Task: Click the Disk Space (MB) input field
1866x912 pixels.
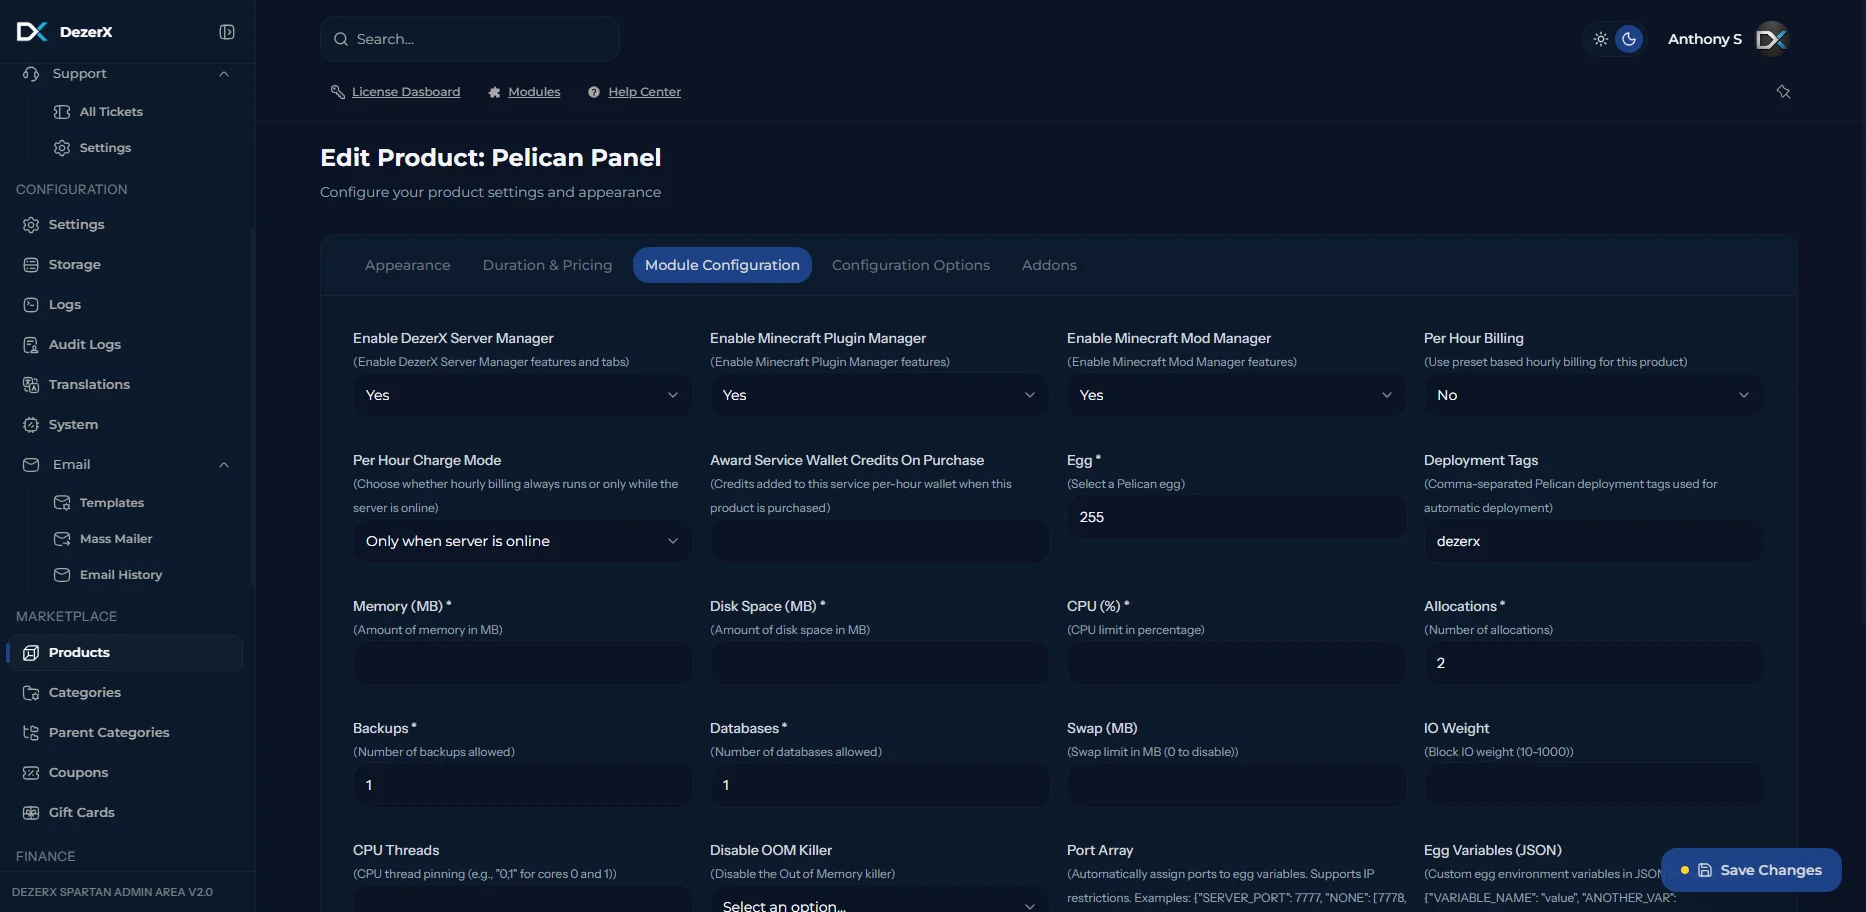Action: click(880, 663)
